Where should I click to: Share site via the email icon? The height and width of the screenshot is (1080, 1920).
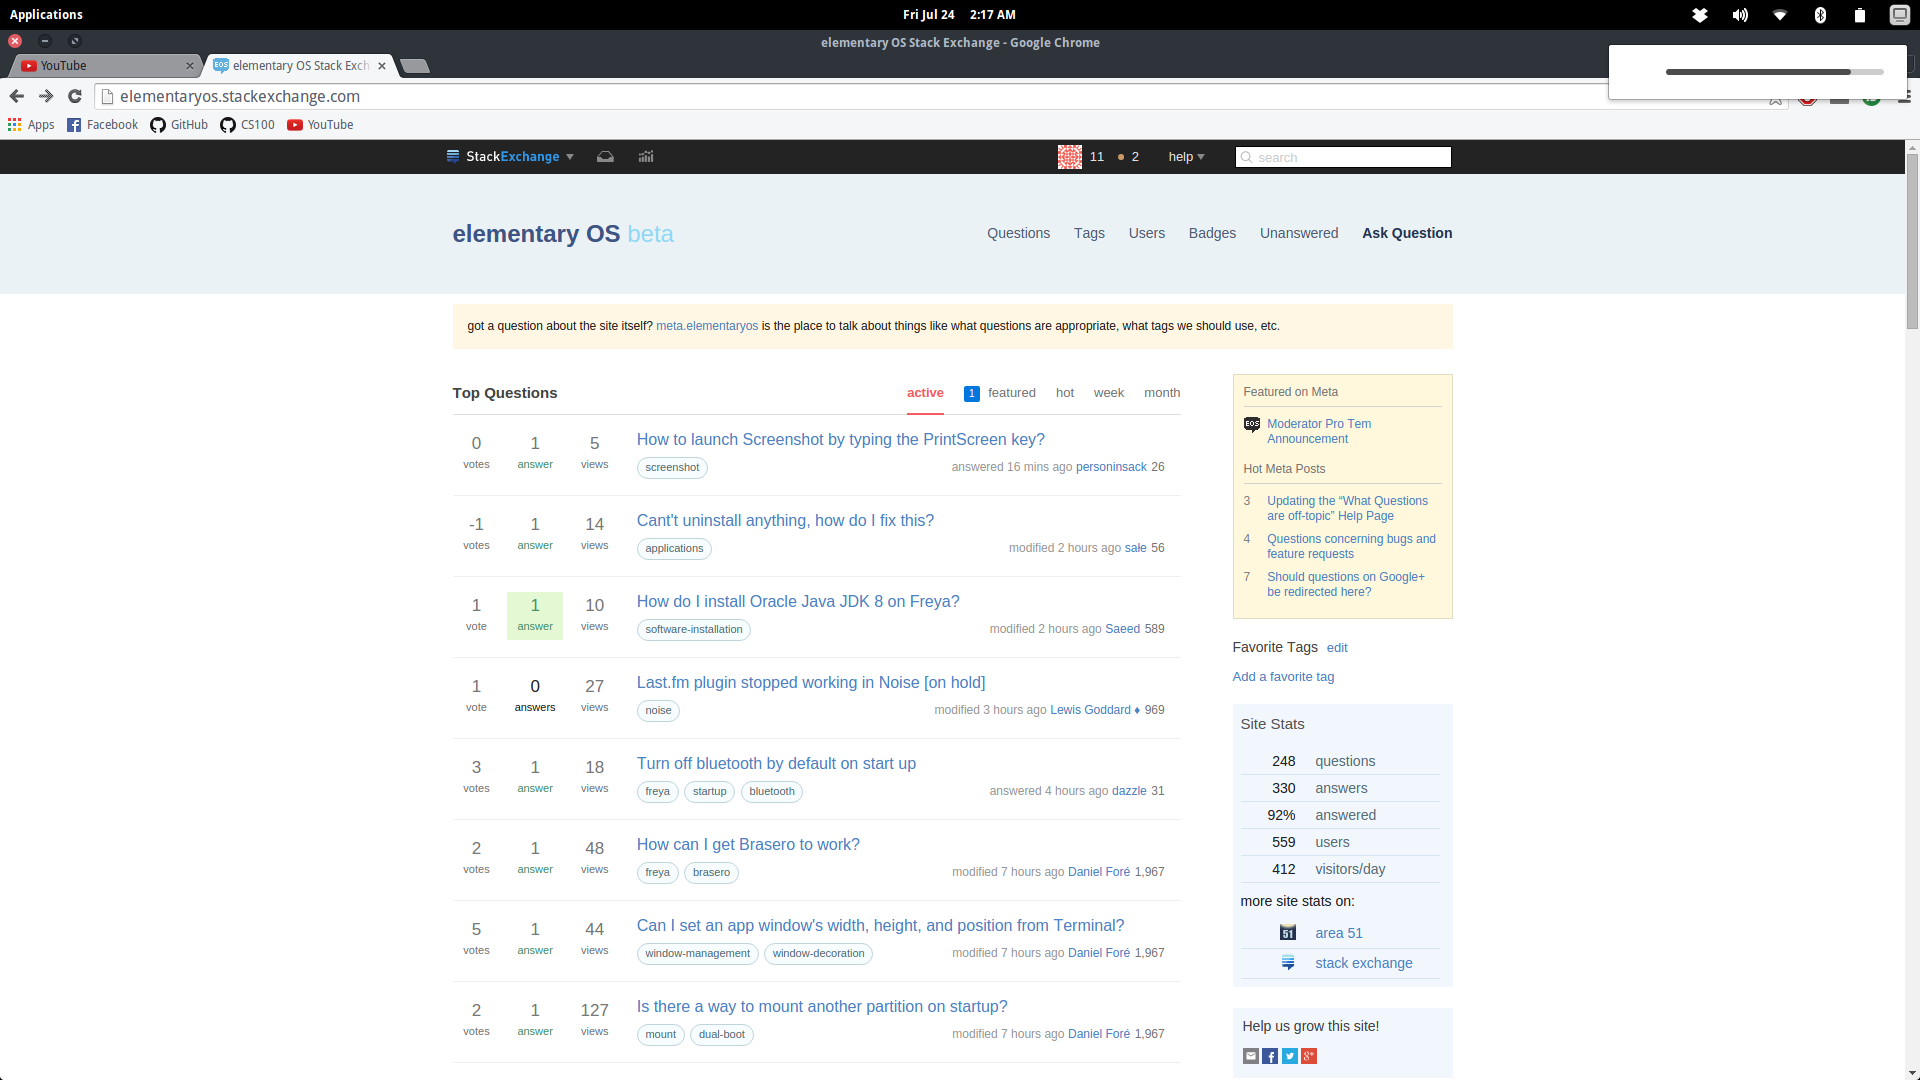click(1250, 1056)
